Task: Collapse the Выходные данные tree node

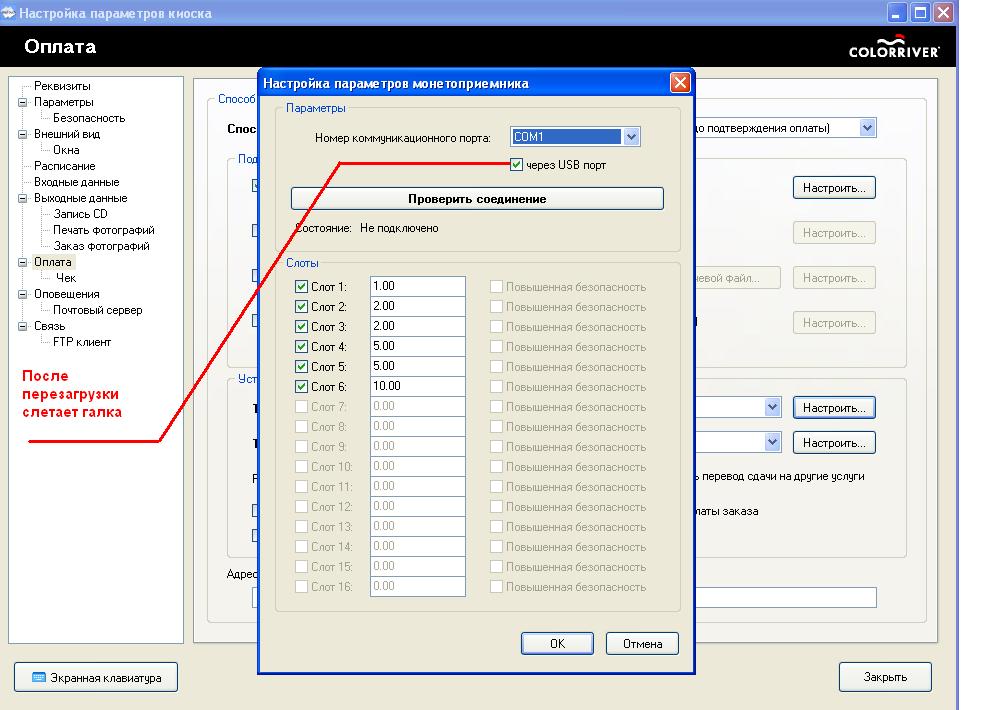Action: pos(23,198)
